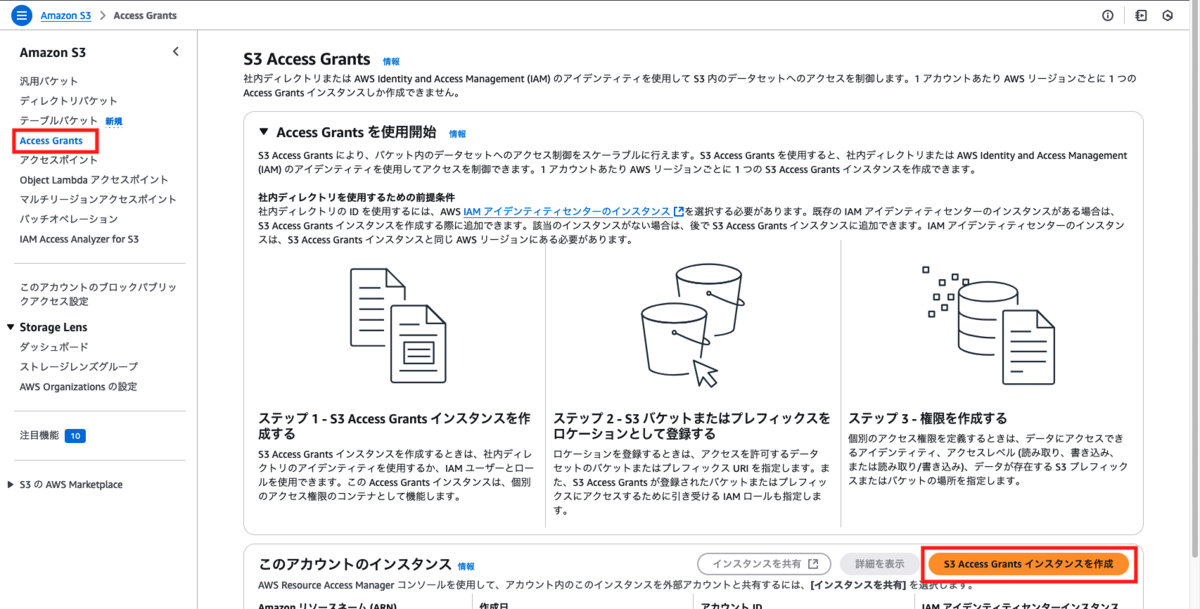Click 情報 link beside Access Grants を使用開始
This screenshot has height=609, width=1200.
click(x=457, y=134)
